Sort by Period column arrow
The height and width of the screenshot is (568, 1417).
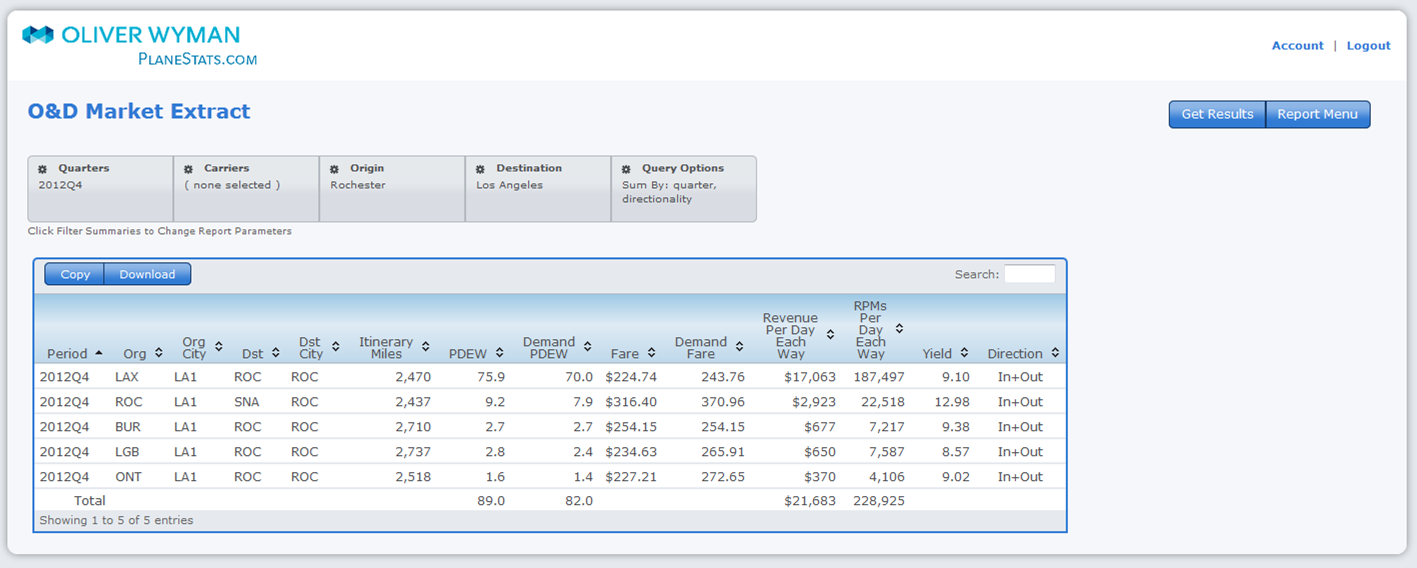99,353
